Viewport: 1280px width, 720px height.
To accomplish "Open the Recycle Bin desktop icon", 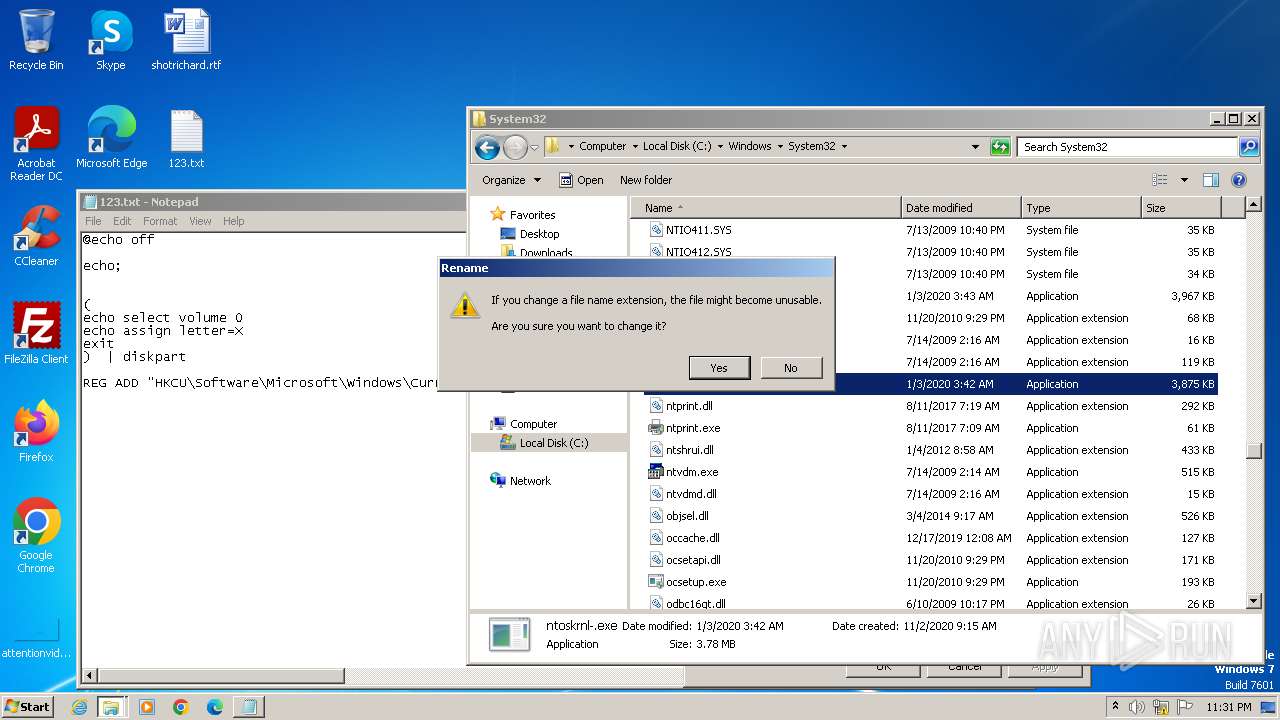I will 36,40.
